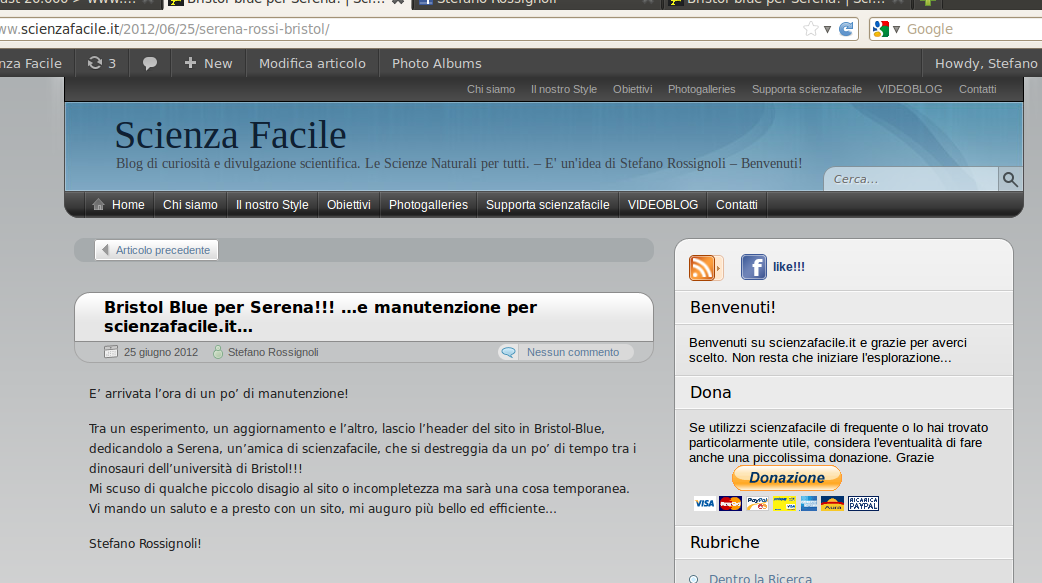Click Modifica articolo in admin bar
The width and height of the screenshot is (1042, 583).
tap(312, 63)
